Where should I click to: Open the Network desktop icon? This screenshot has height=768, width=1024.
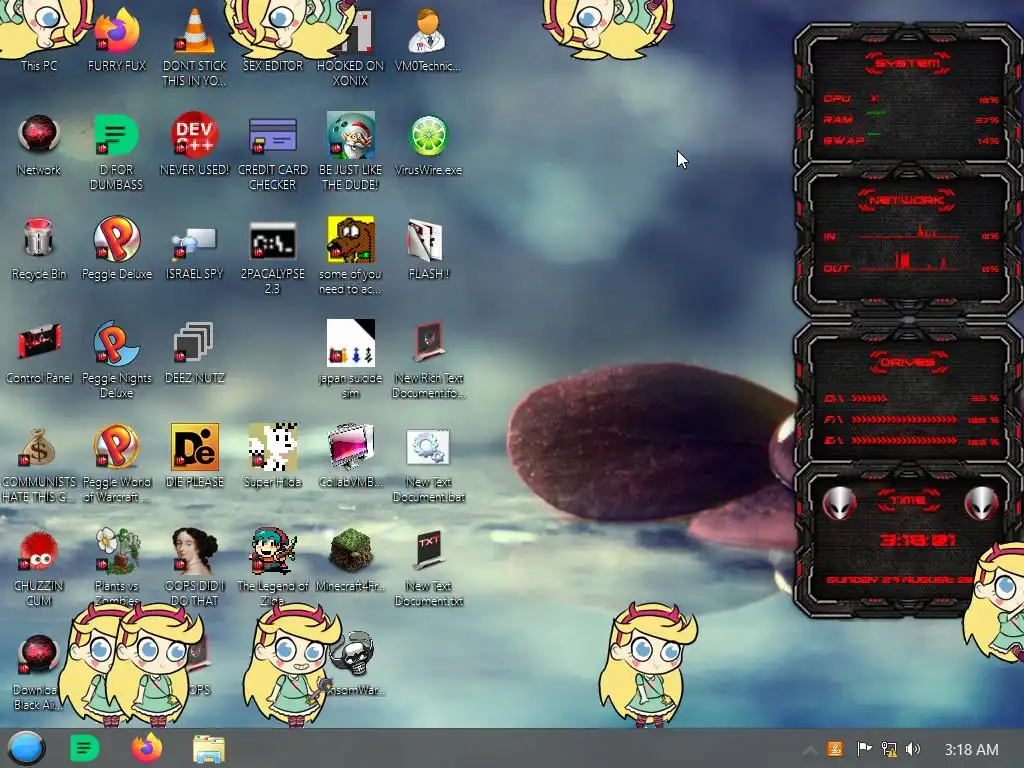tap(39, 135)
